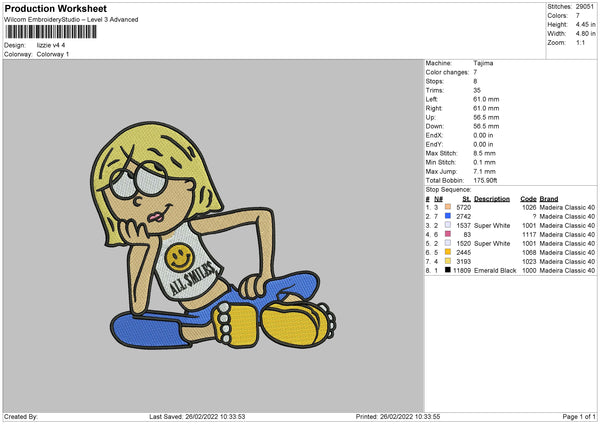Pick the pink swatch with 83 stitches
600x424 pixels.
click(448, 234)
